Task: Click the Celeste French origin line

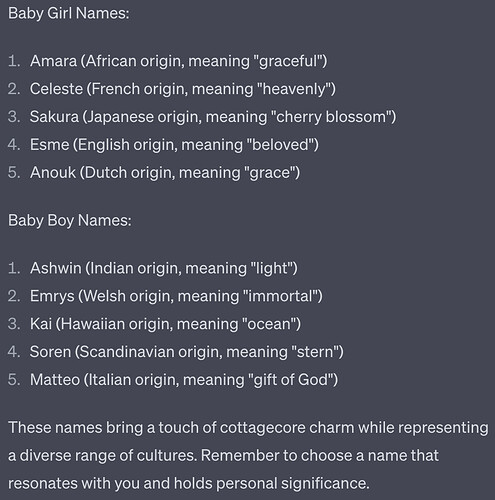Action: point(183,89)
